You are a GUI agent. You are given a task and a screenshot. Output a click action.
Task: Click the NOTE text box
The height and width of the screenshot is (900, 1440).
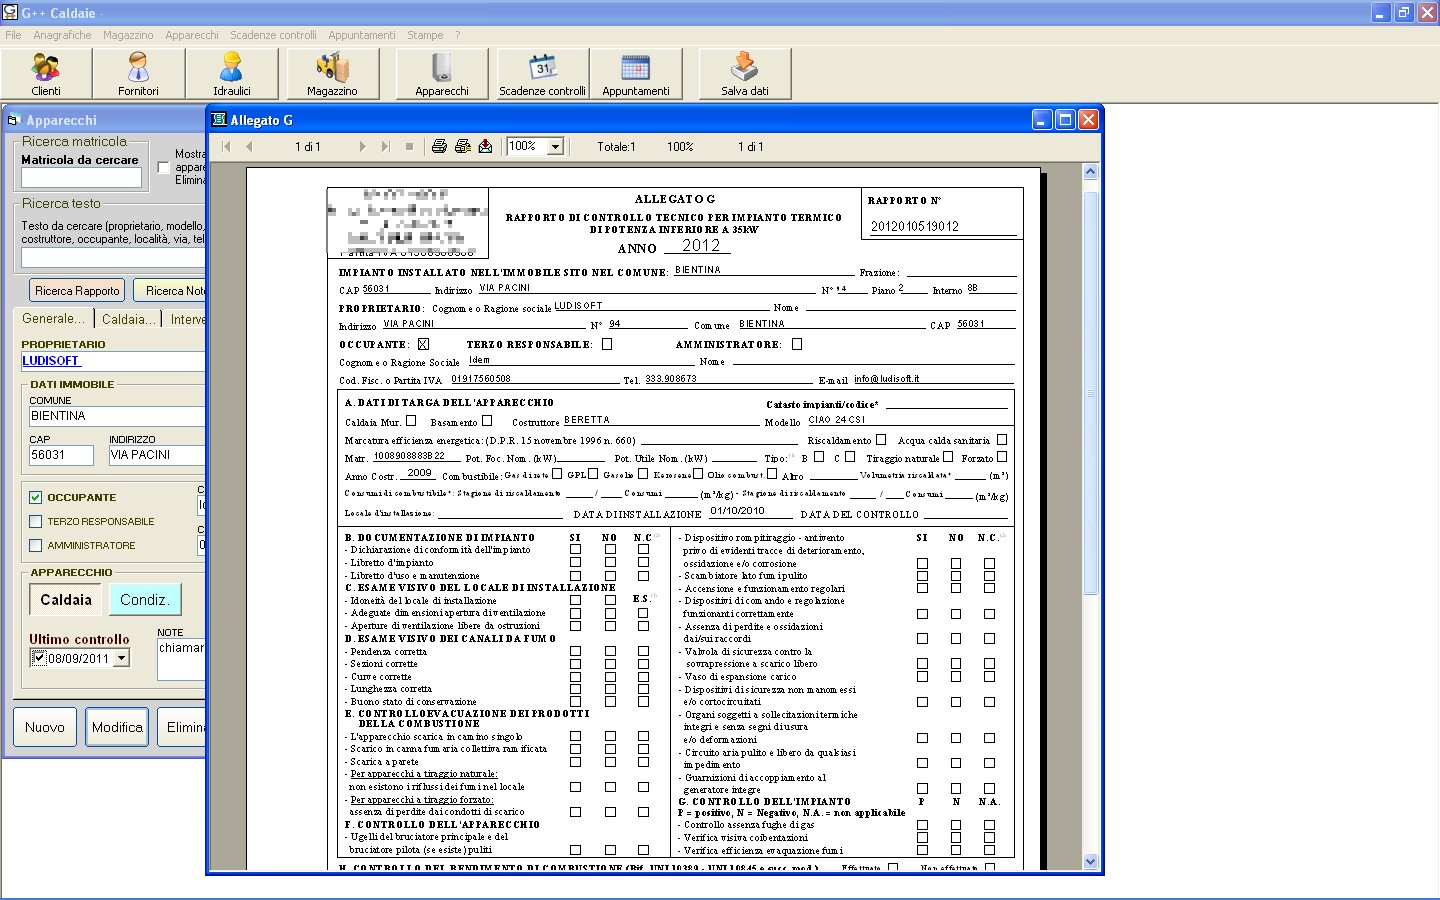(181, 660)
